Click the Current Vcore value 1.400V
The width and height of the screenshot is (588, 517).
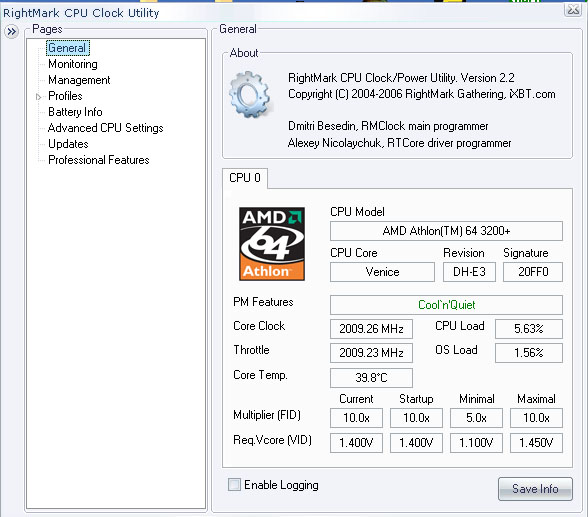tap(356, 443)
